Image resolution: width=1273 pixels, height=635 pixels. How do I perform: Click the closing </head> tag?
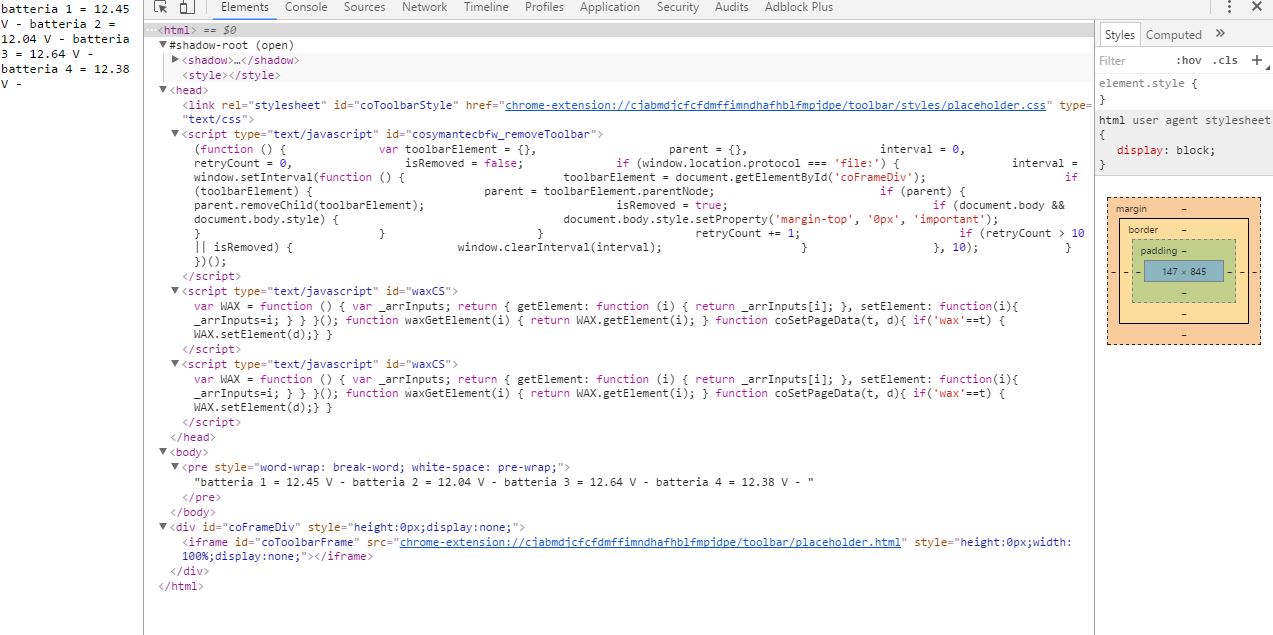193,437
